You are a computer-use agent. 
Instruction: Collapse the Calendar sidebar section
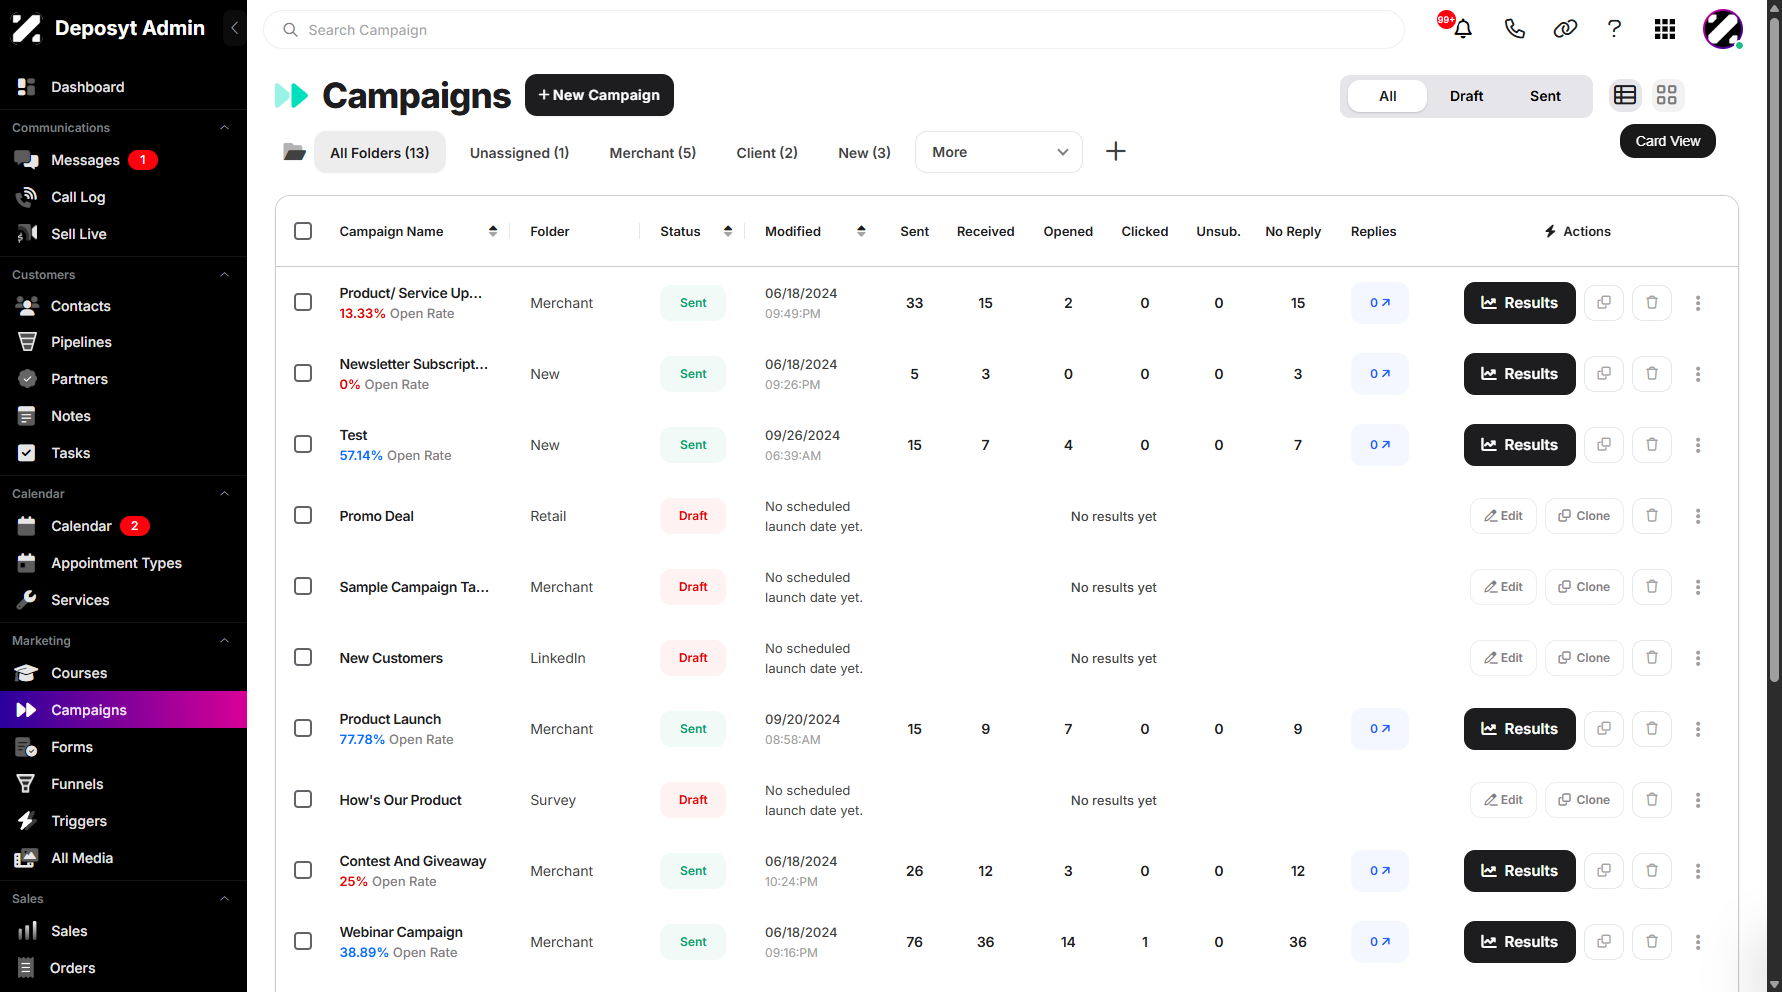coord(224,494)
